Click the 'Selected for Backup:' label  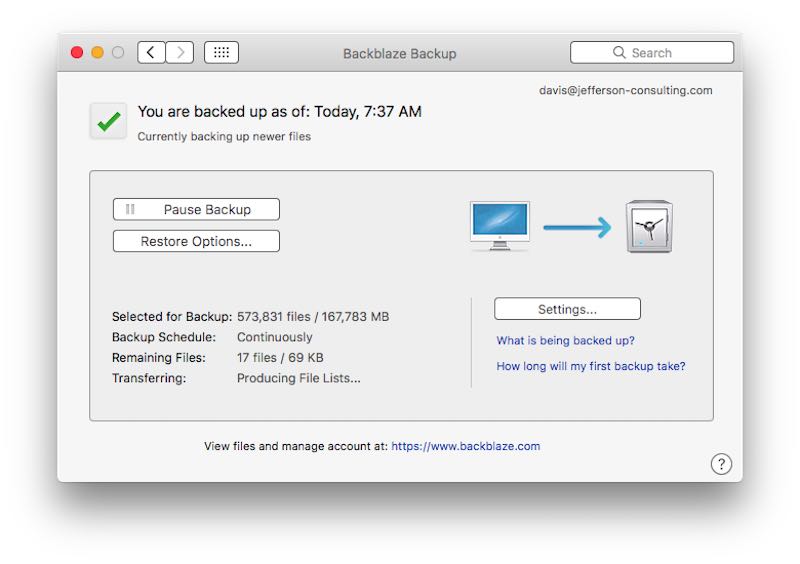coord(172,316)
